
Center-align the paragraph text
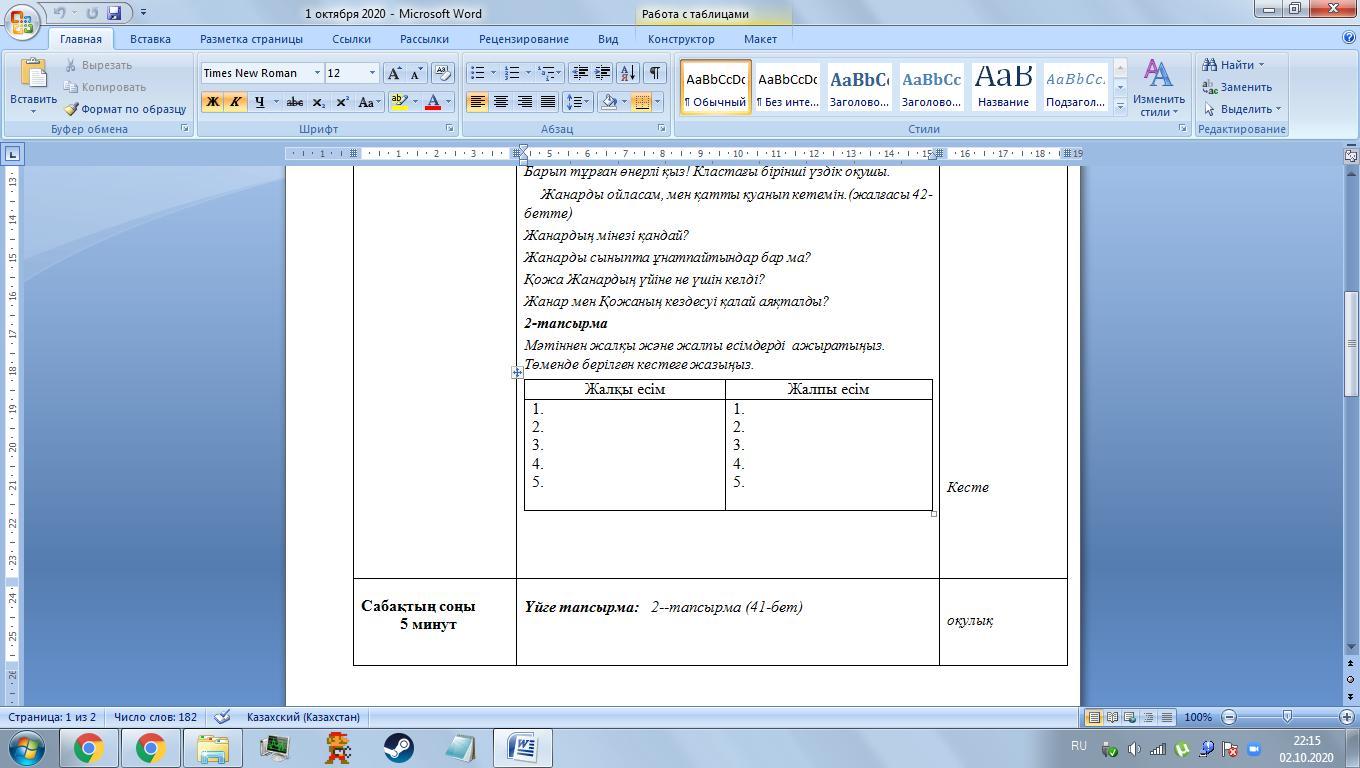pos(501,102)
